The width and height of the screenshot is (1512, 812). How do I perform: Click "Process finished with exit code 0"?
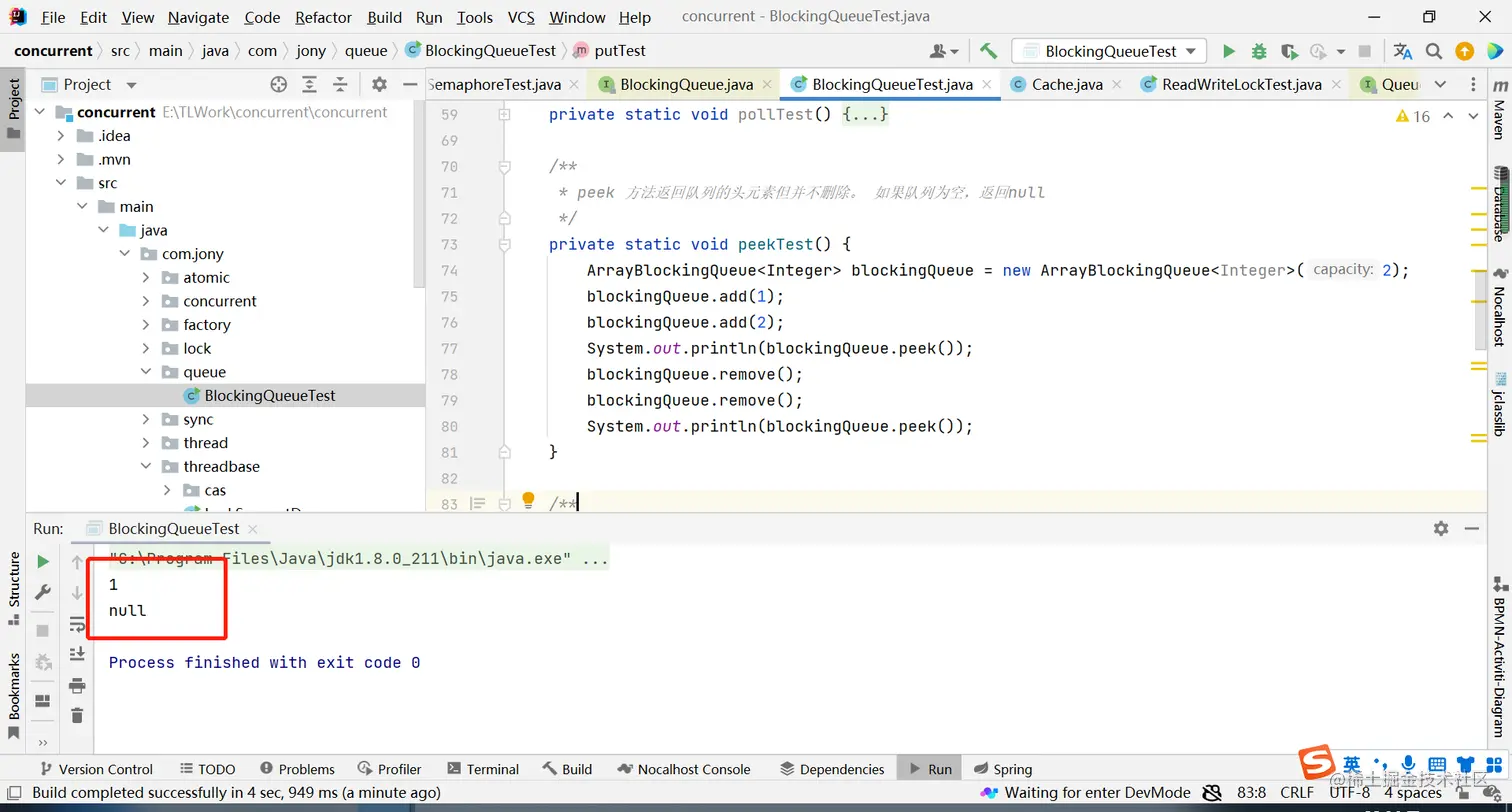(x=264, y=663)
